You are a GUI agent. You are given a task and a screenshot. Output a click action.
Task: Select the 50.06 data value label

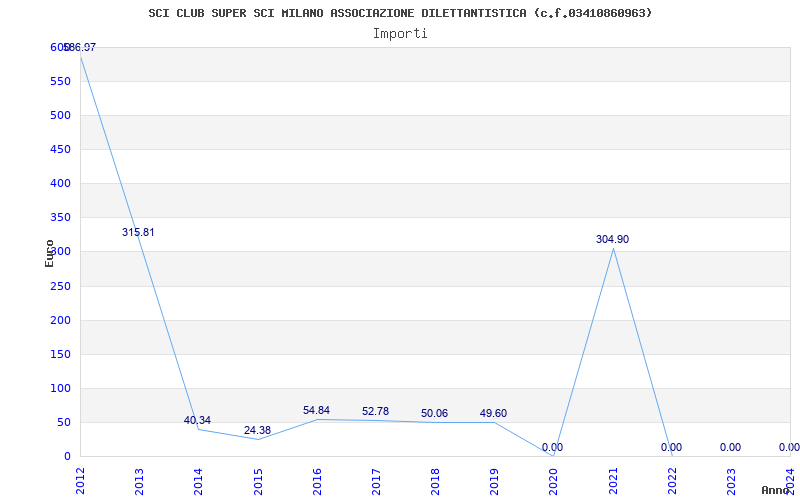(434, 413)
